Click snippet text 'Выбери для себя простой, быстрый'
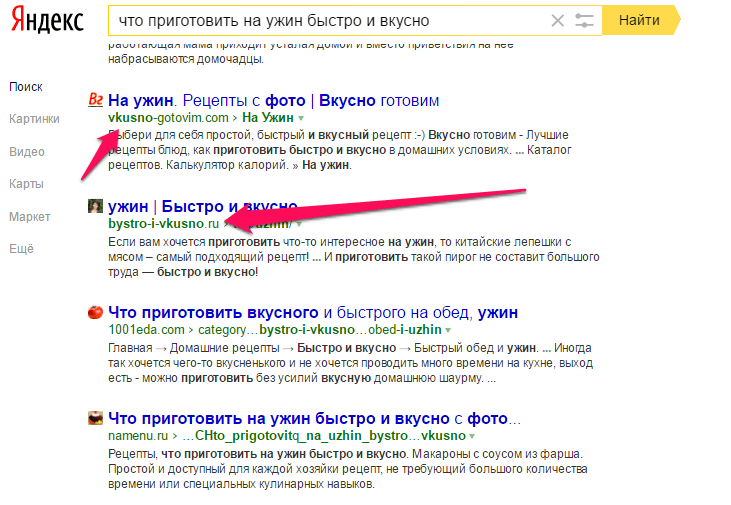This screenshot has width=731, height=505. [207, 135]
